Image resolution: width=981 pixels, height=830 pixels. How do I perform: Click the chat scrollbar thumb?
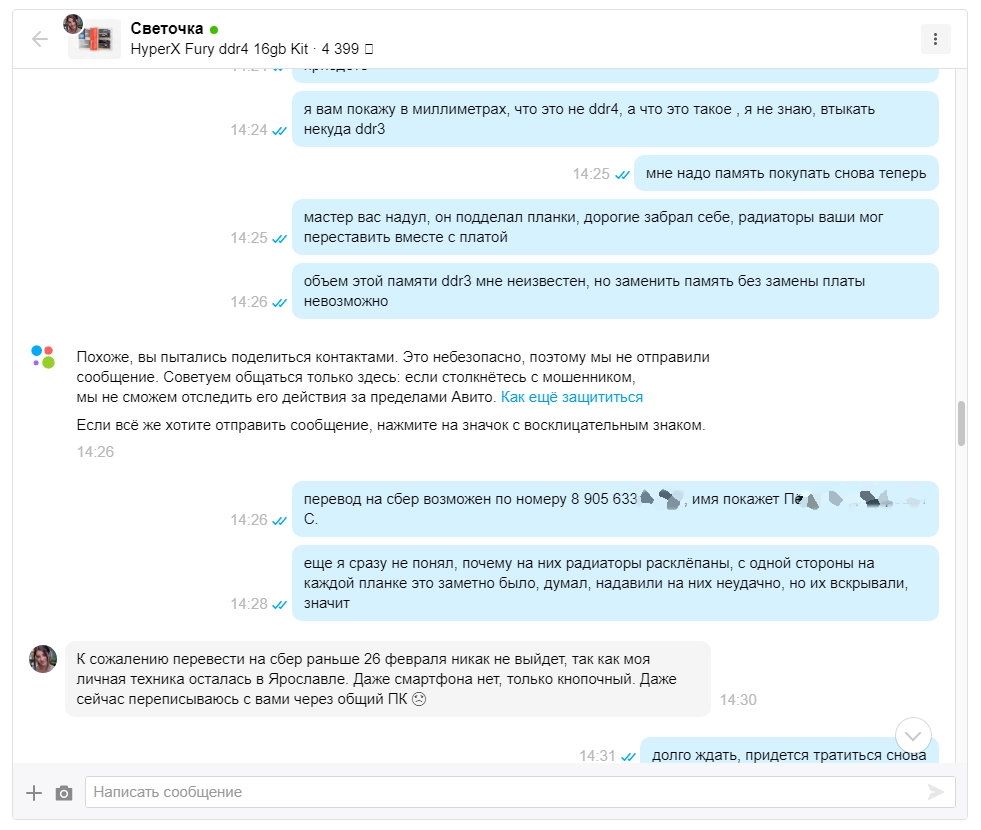[x=961, y=423]
